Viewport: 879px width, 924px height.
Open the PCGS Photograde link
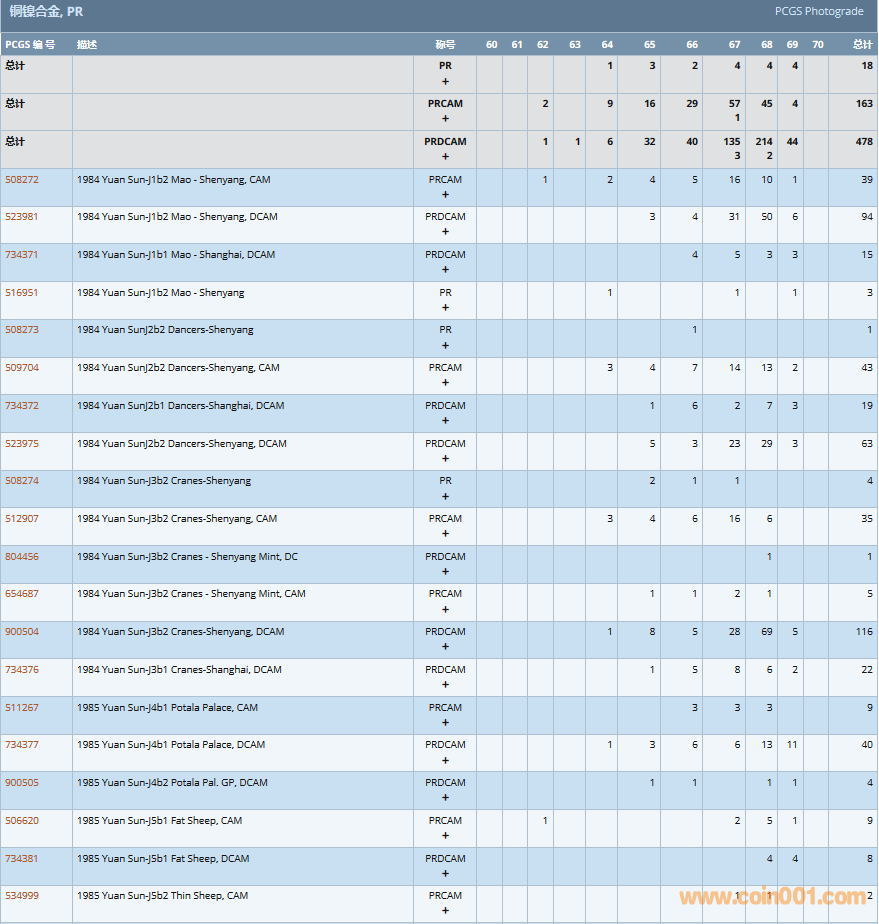point(818,12)
